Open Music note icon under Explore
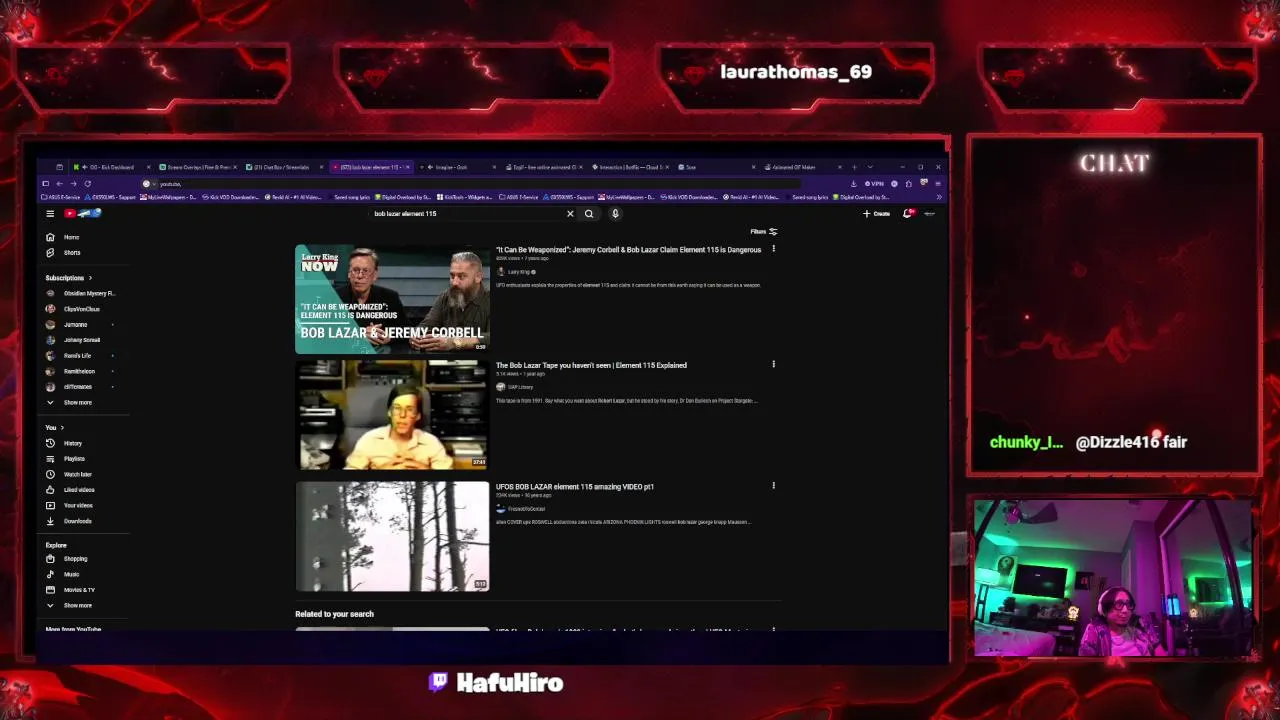This screenshot has height=720, width=1280. click(x=50, y=574)
